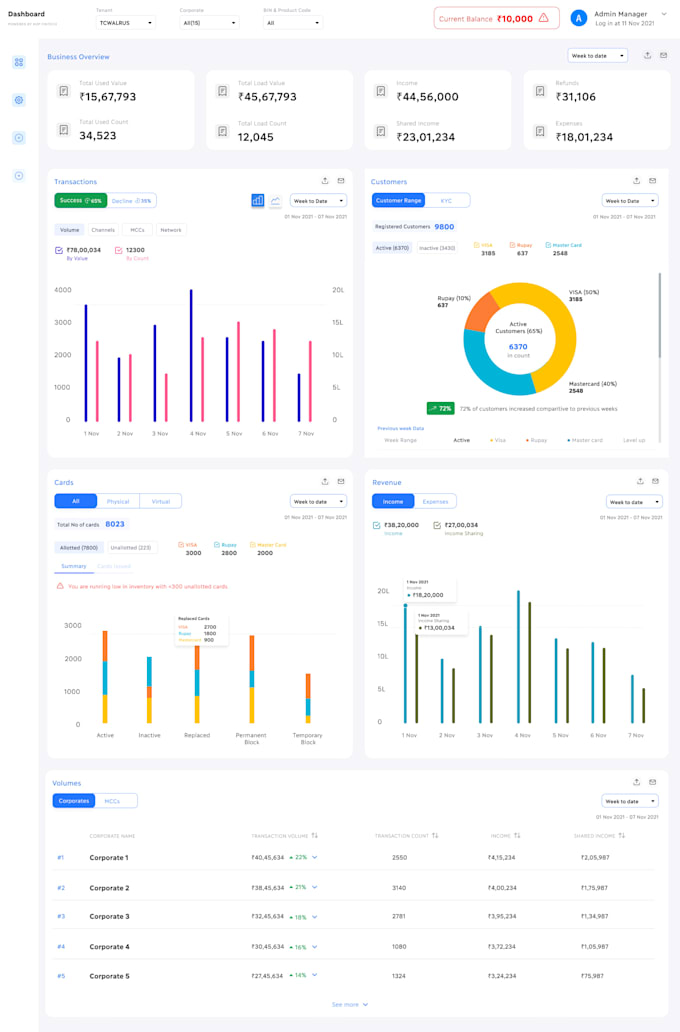Sort the Income column in Volumes
Viewport: 680px width, 1032px height.
pos(517,836)
